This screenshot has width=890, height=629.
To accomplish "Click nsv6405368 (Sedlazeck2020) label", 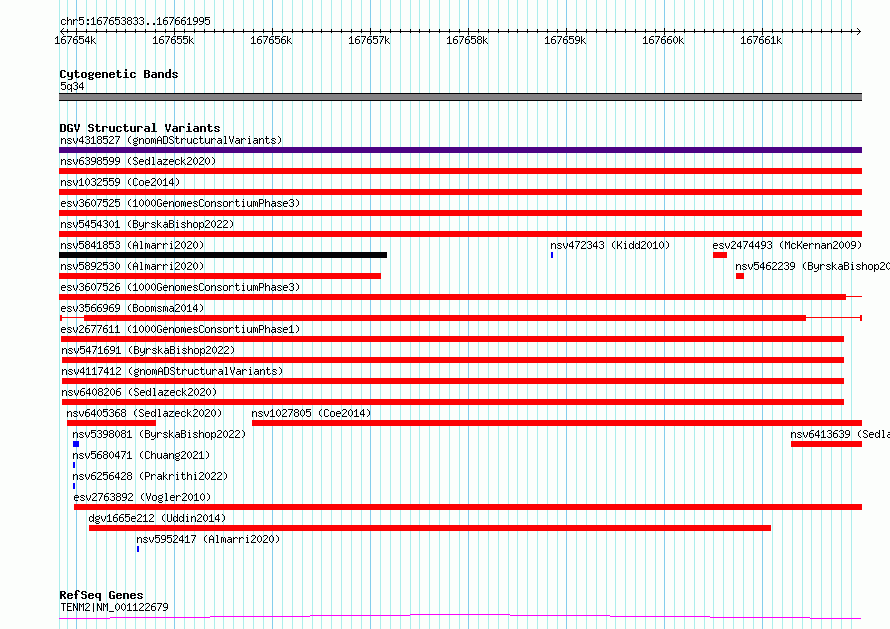I will coord(144,413).
